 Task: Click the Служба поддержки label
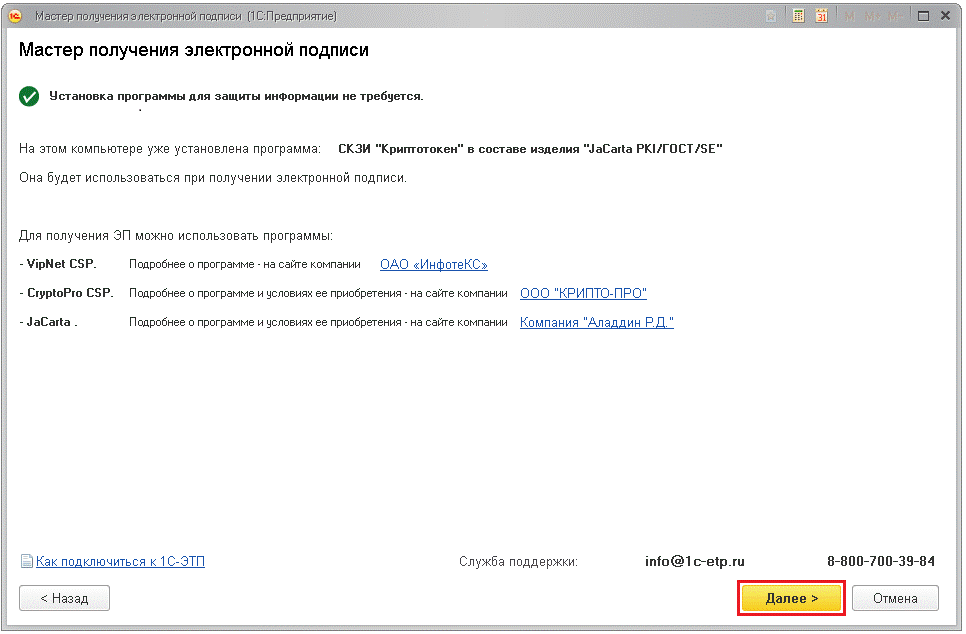[x=518, y=562]
